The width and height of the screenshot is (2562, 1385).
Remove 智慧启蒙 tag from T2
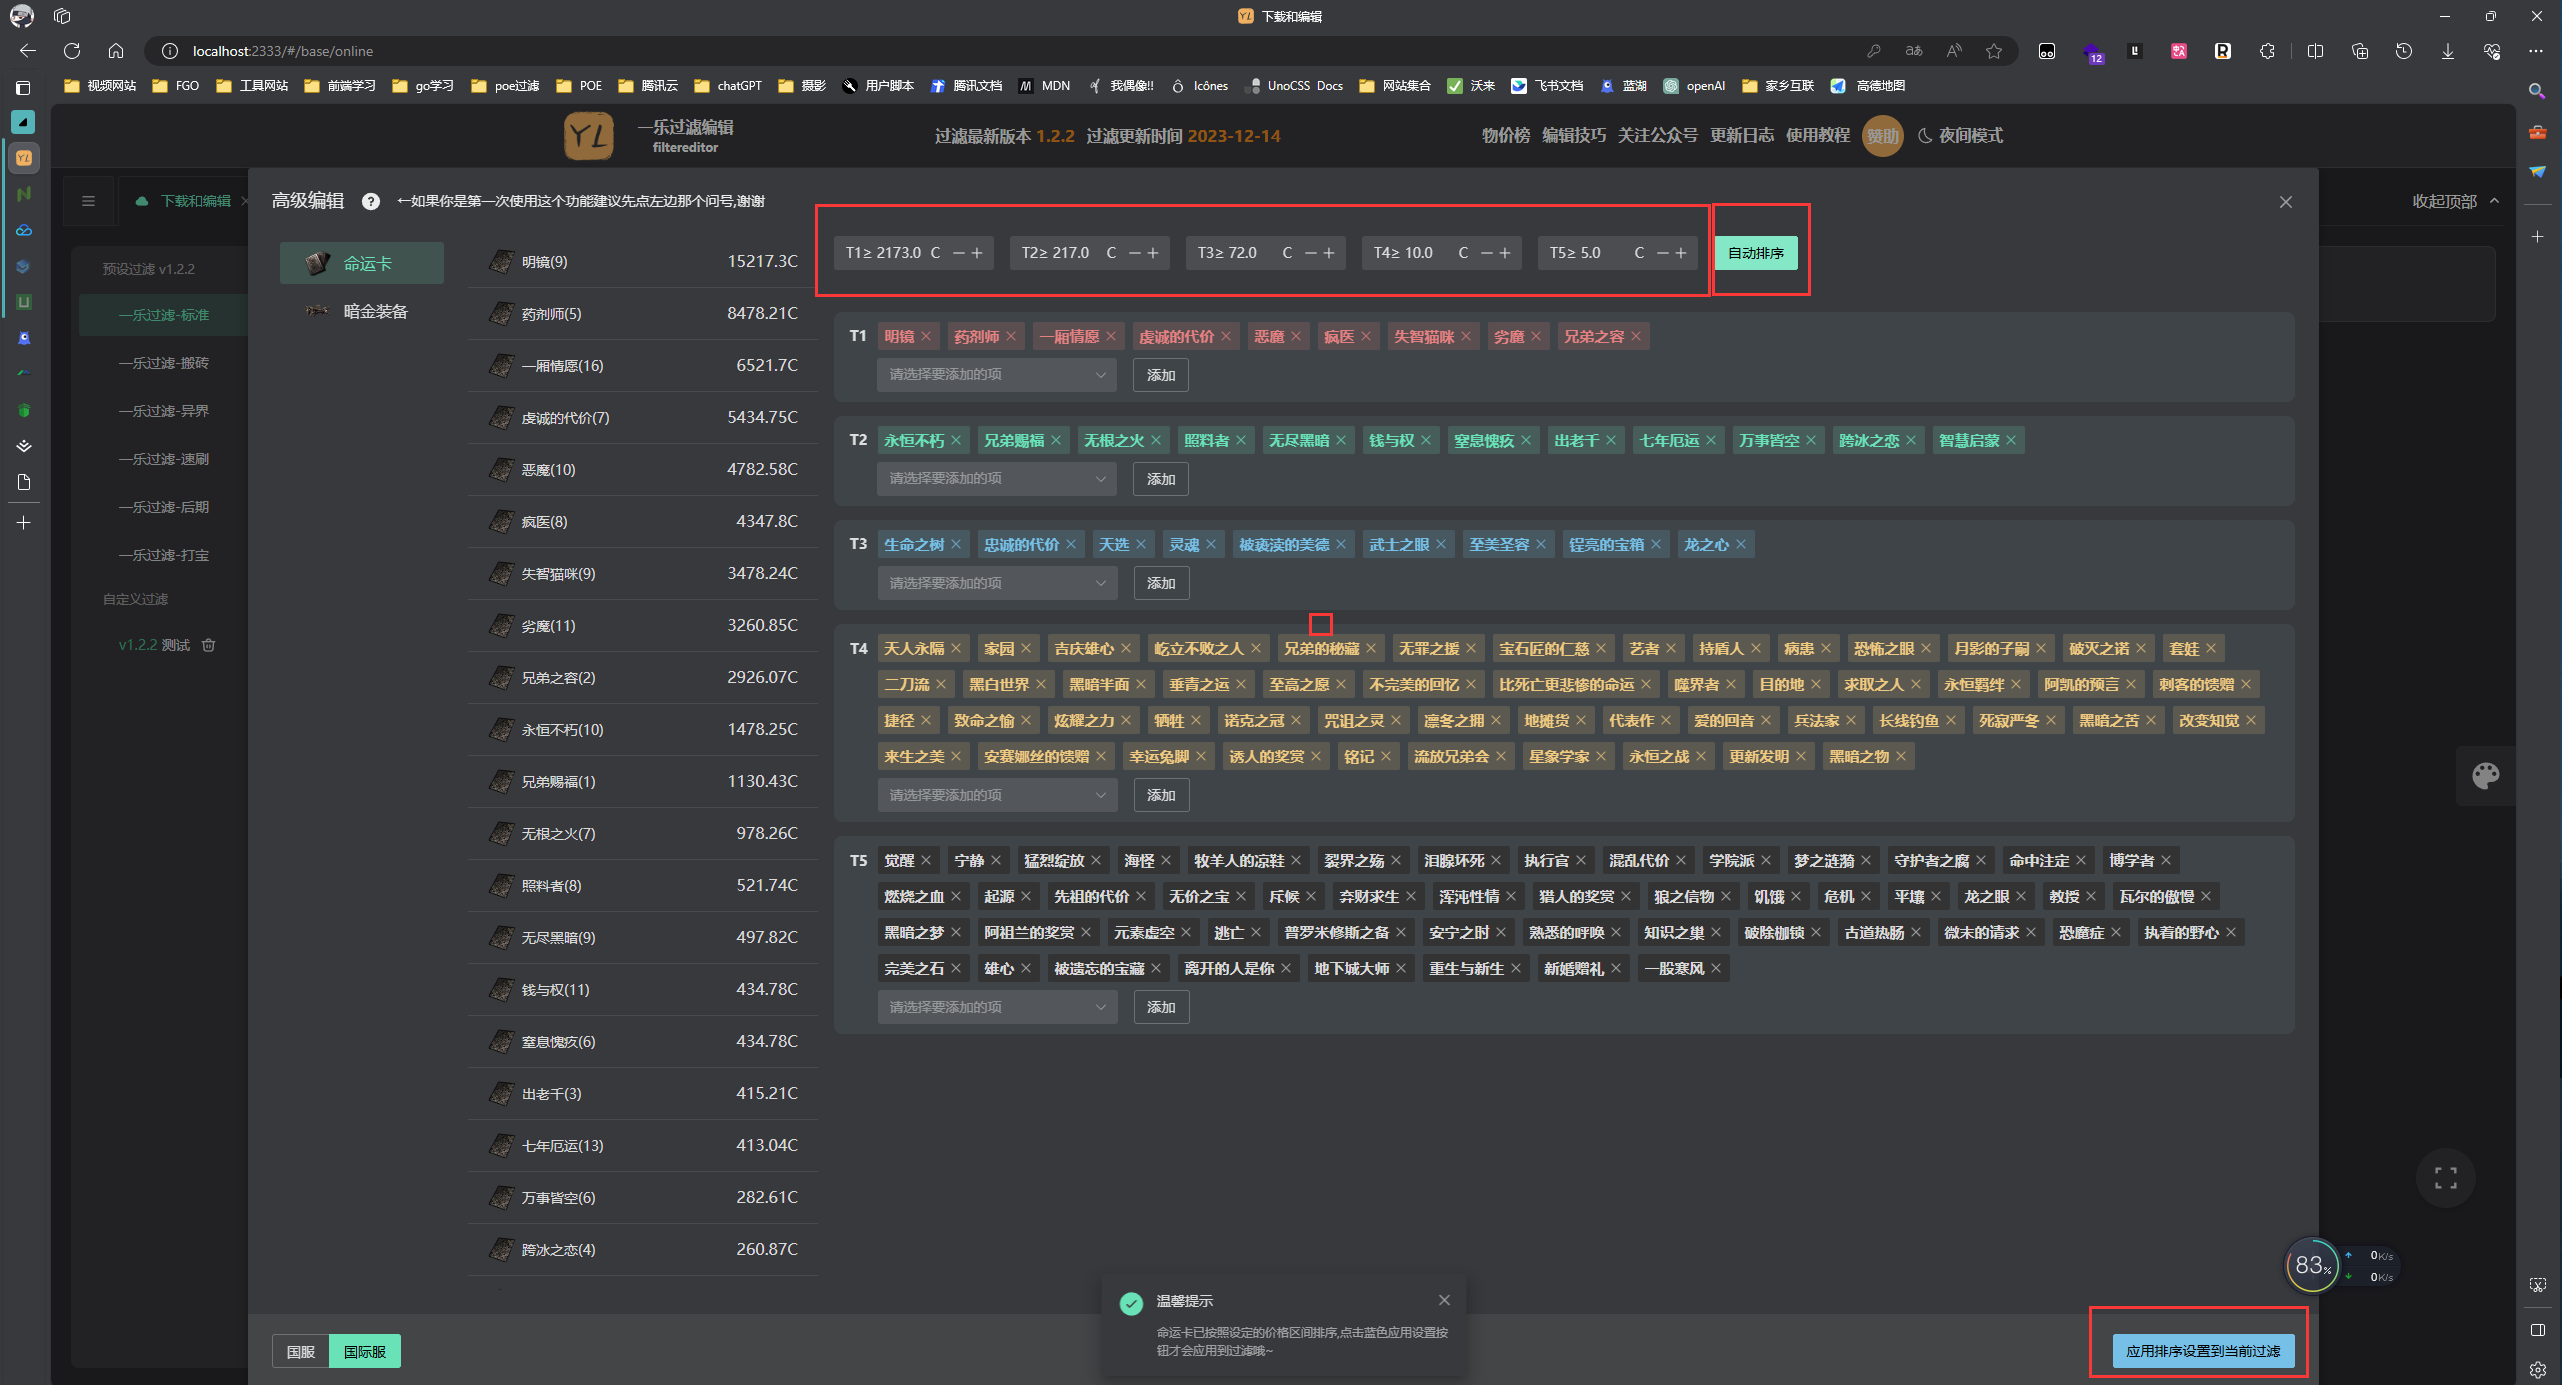[2011, 441]
